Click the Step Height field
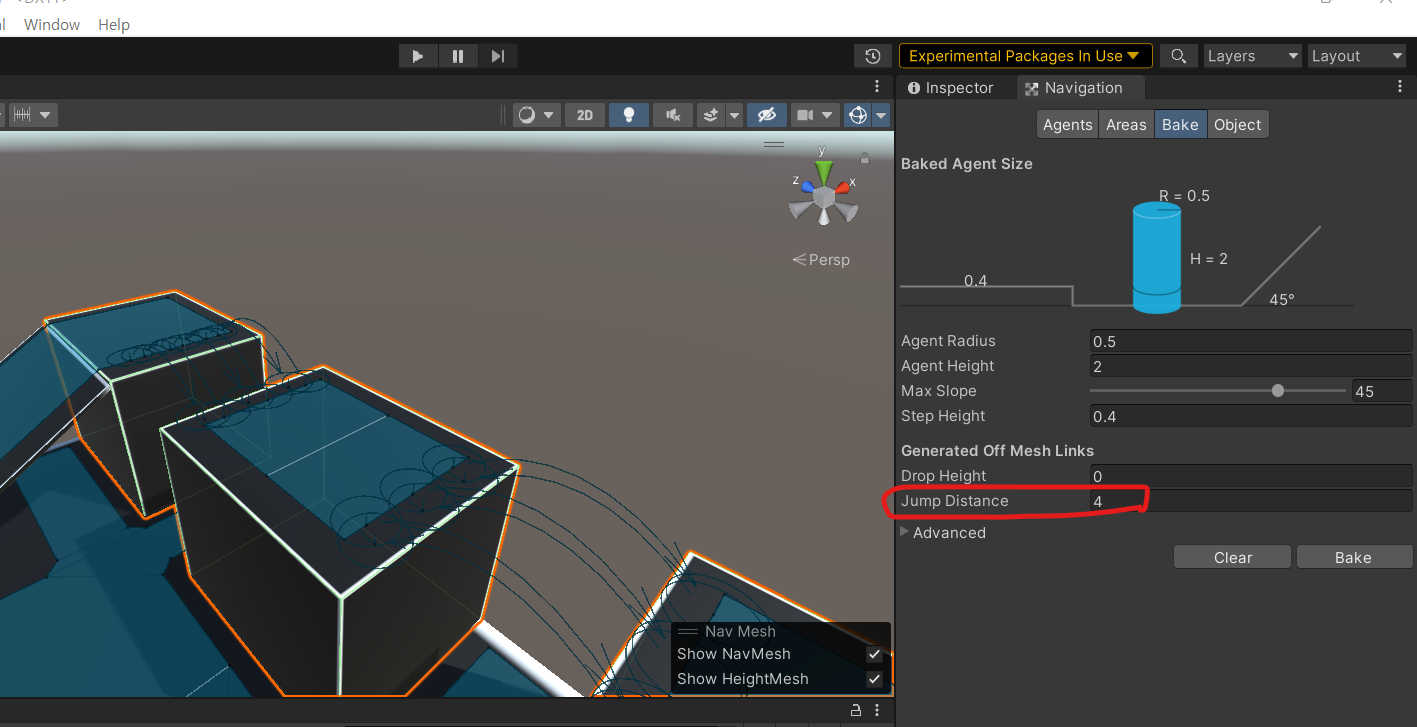This screenshot has height=727, width=1417. click(x=1250, y=416)
